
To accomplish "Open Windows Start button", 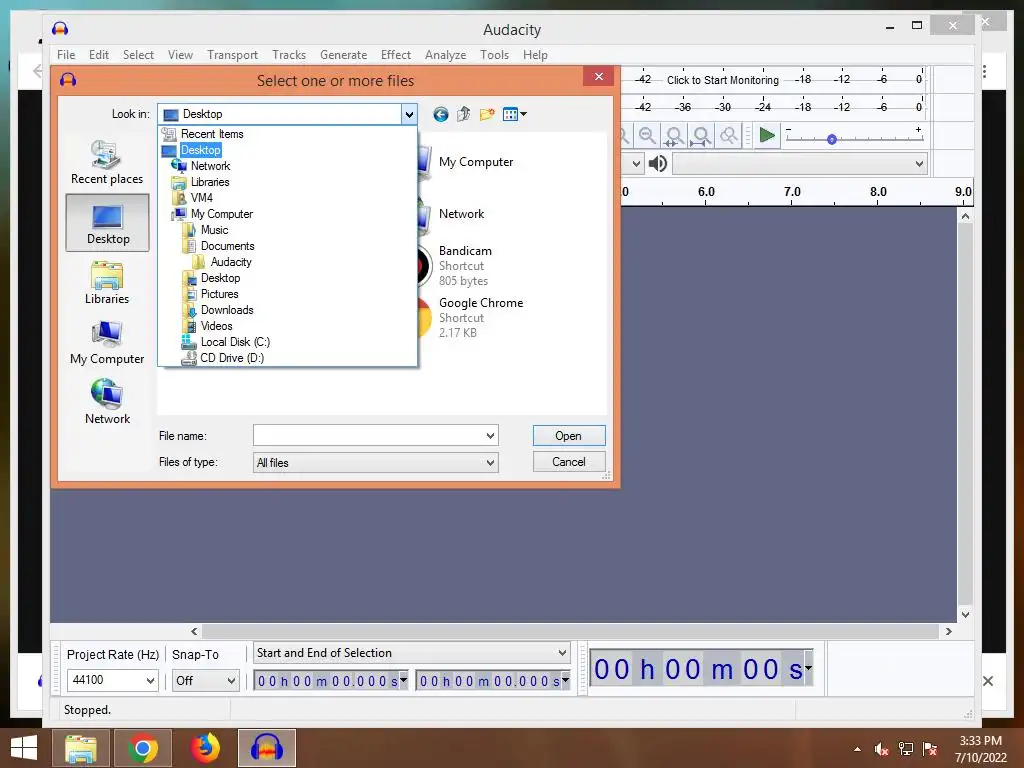I will (24, 748).
